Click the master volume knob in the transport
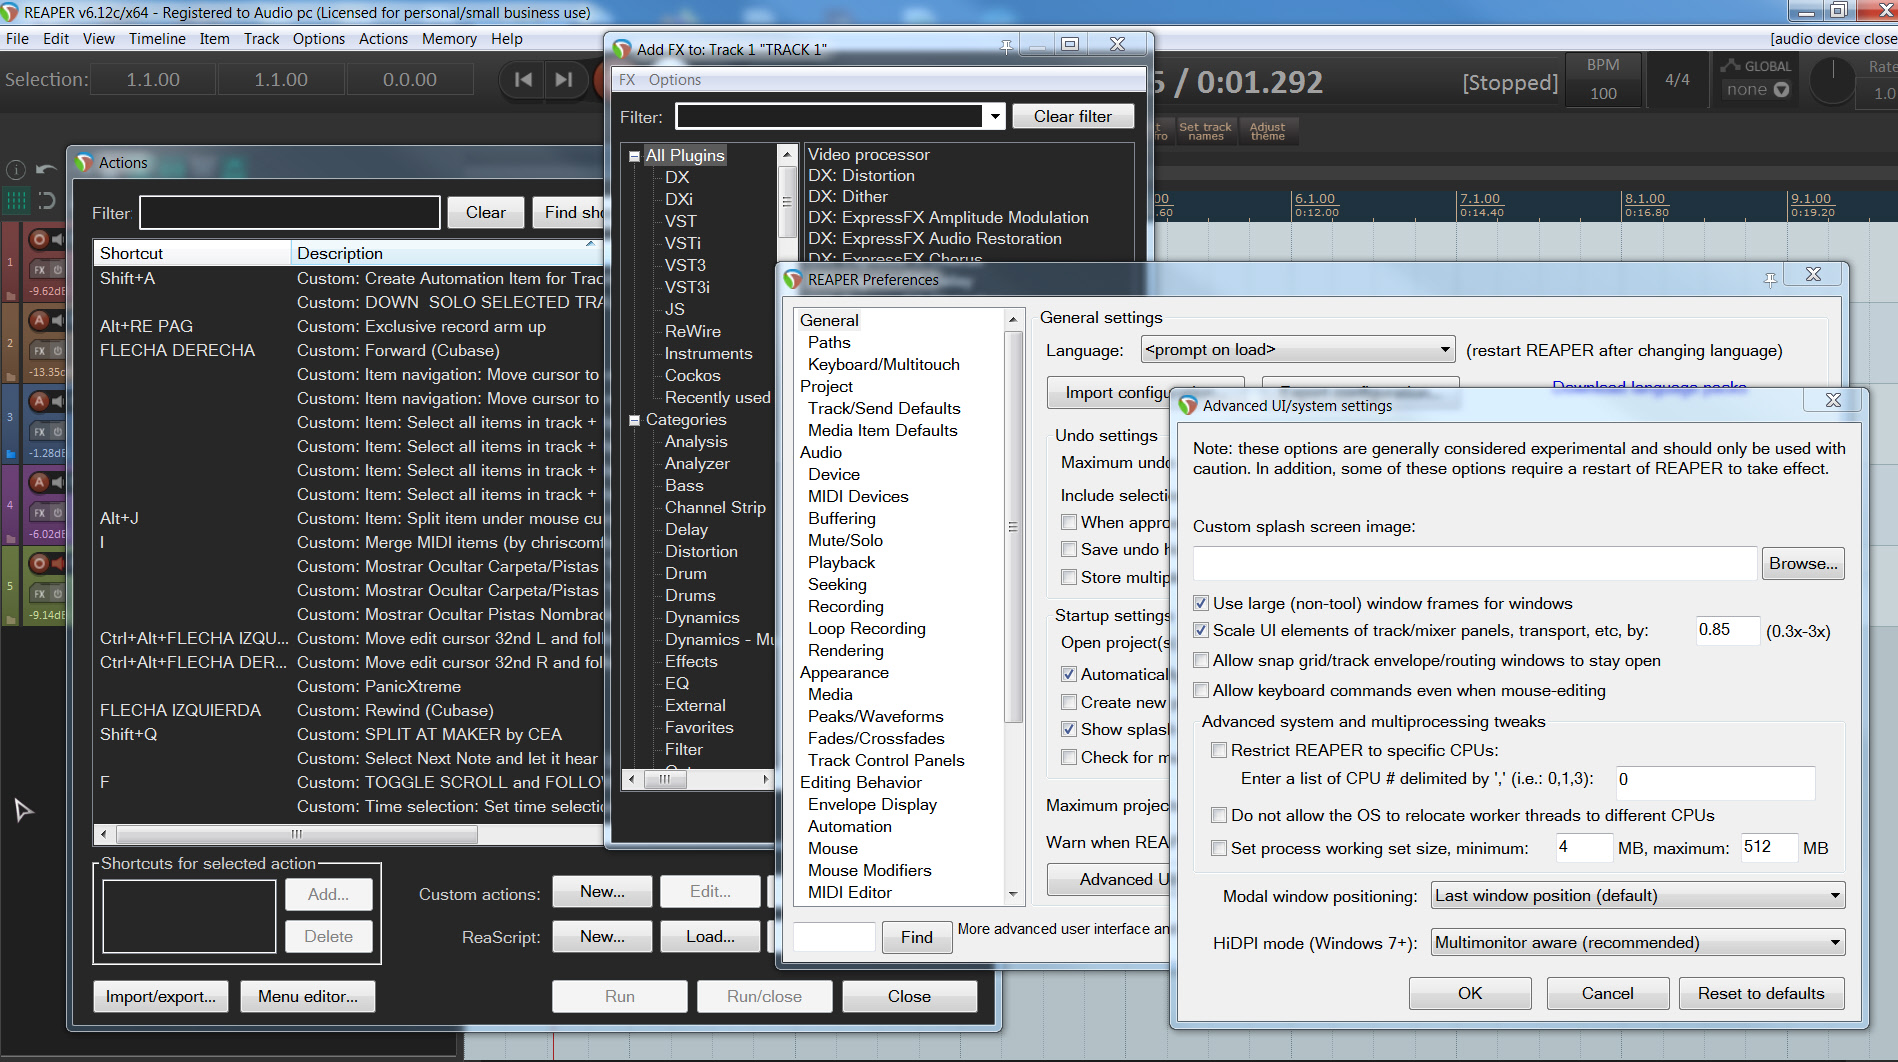This screenshot has height=1062, width=1898. (1832, 80)
